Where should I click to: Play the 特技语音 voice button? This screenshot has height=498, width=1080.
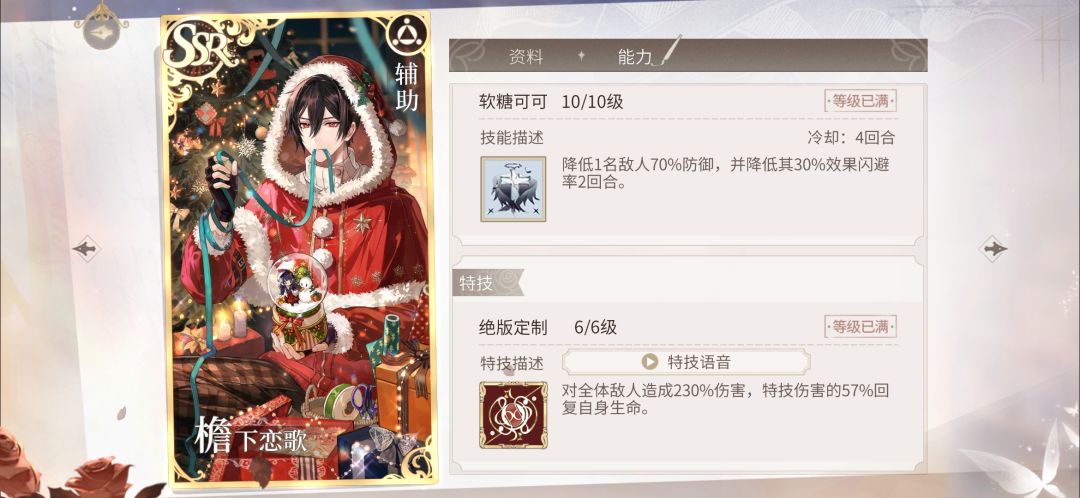point(686,362)
